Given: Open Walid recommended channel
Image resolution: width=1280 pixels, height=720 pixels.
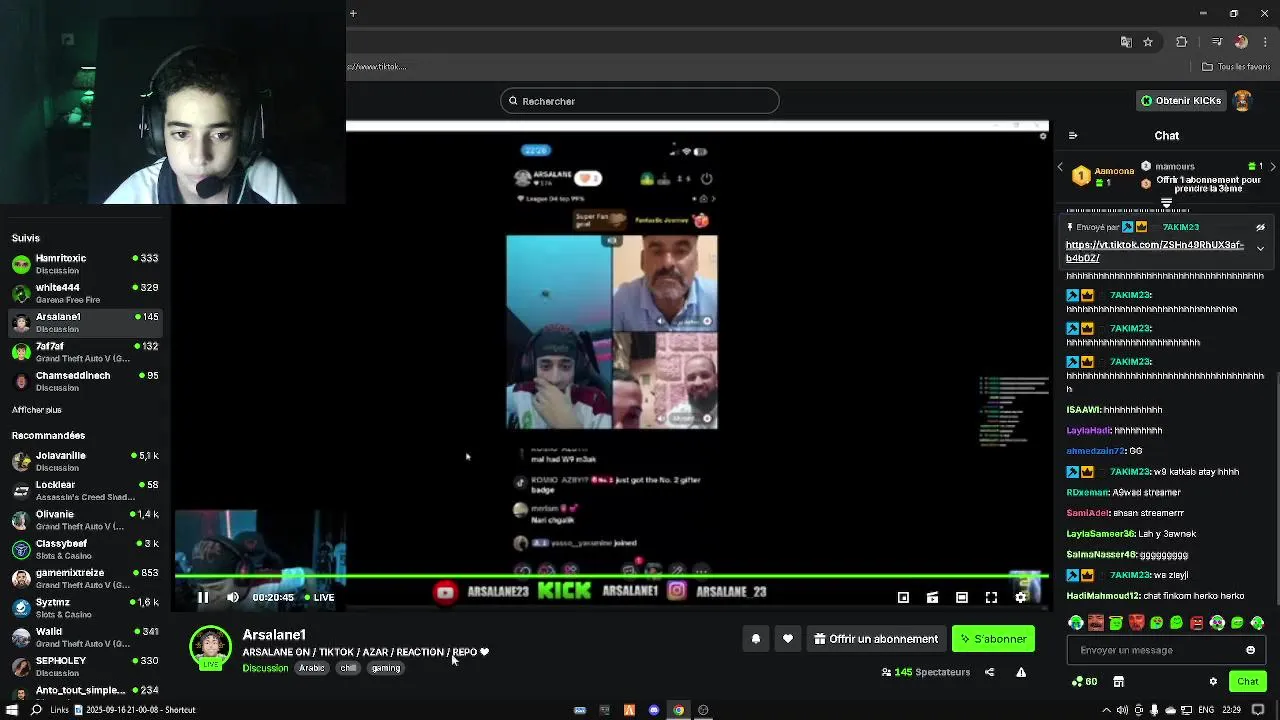Looking at the screenshot, I should [86, 637].
